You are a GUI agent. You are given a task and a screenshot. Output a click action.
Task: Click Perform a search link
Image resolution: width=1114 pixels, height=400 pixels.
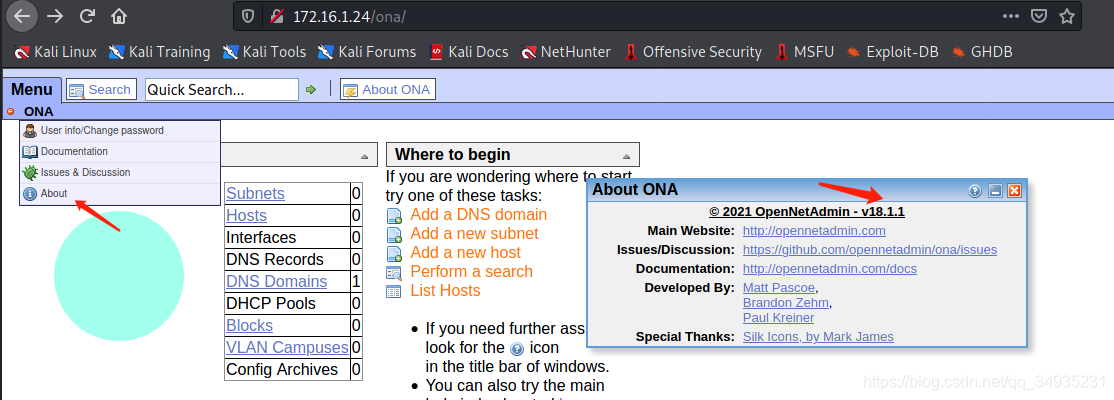click(x=472, y=271)
